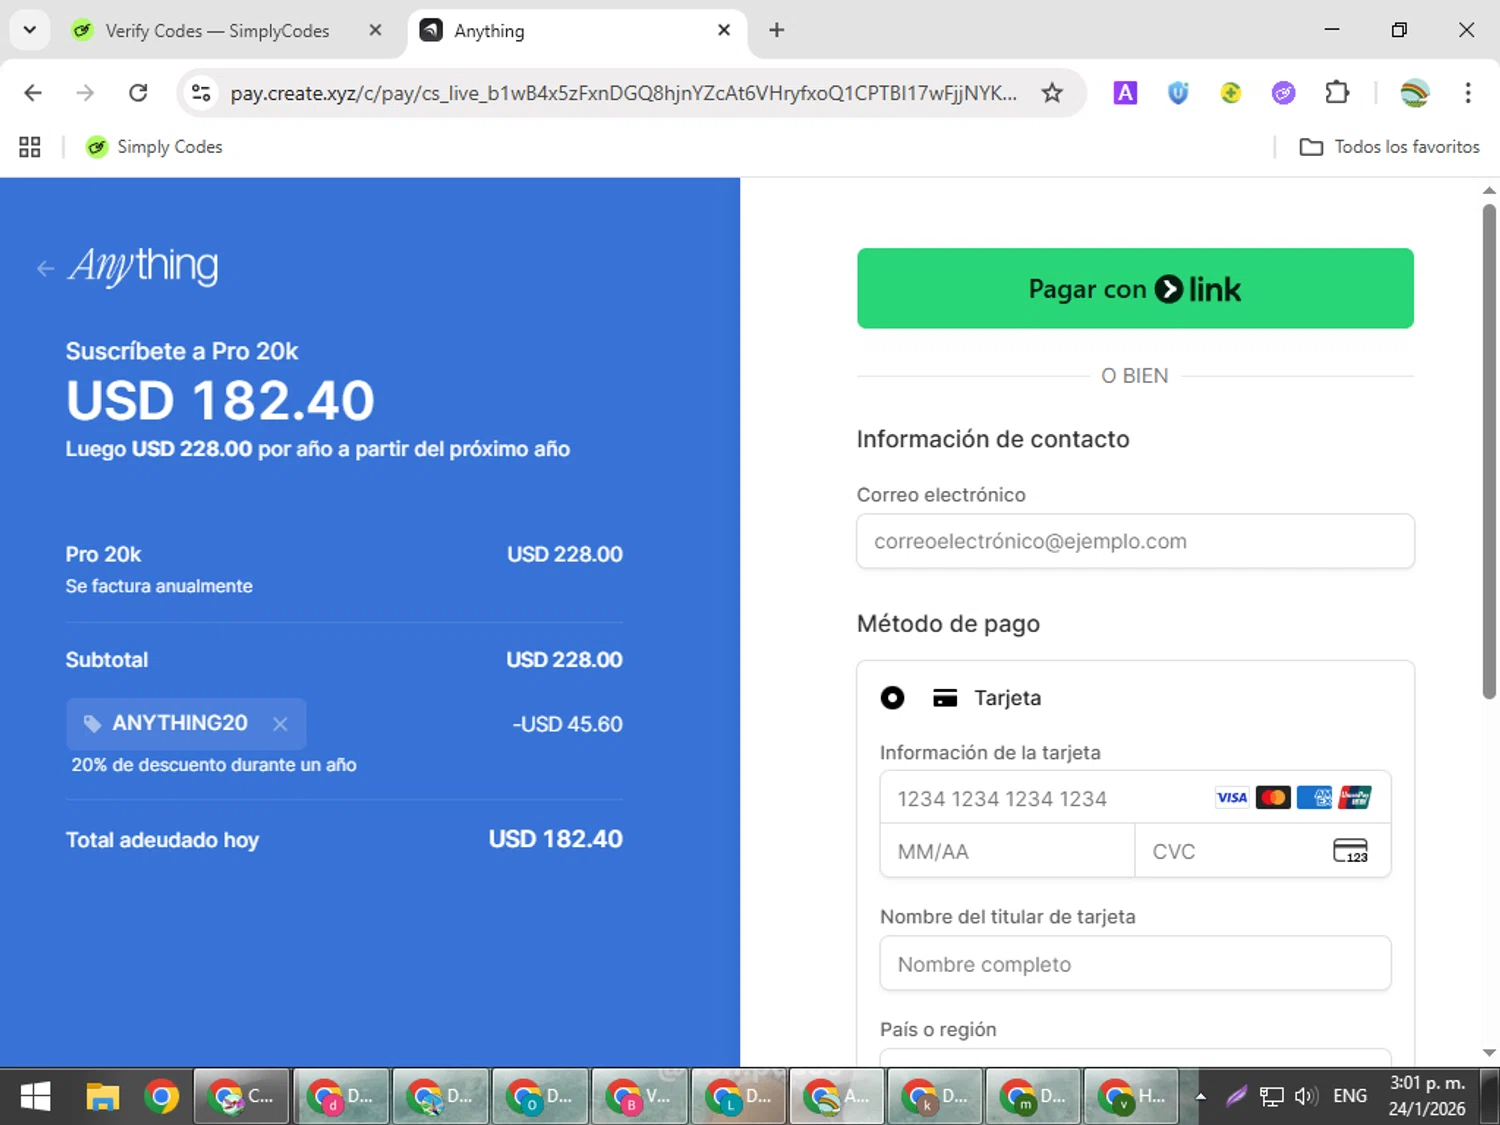The image size is (1500, 1125).
Task: Click the promo tag icon beside ANYTHING20
Action: coord(92,724)
